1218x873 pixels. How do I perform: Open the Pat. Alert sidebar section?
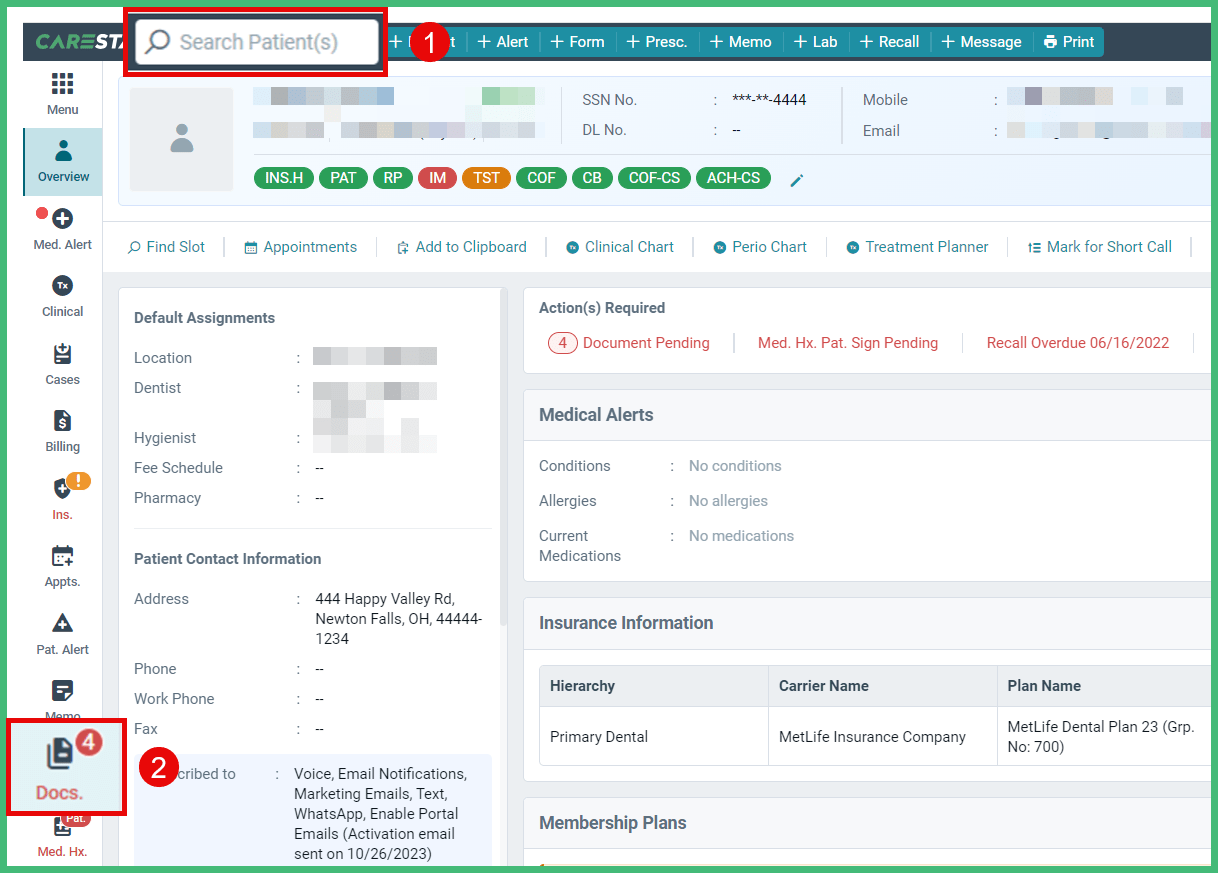[61, 633]
